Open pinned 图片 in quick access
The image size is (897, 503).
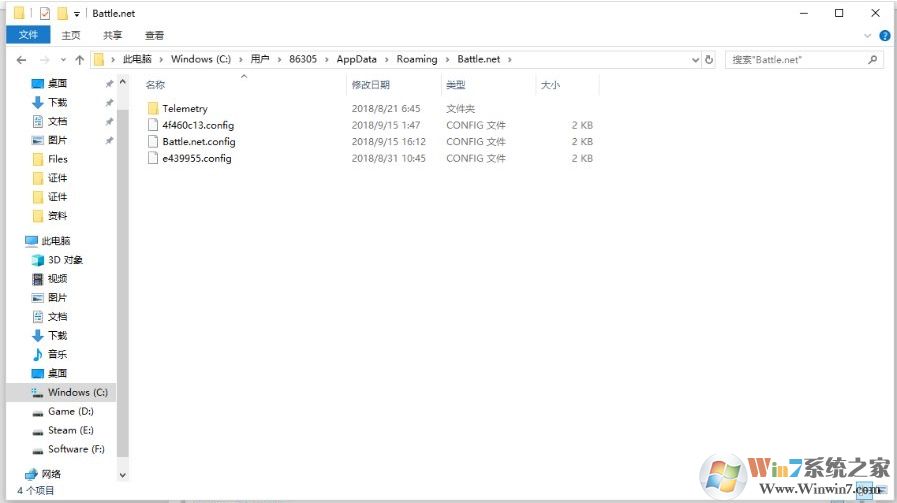coord(57,140)
